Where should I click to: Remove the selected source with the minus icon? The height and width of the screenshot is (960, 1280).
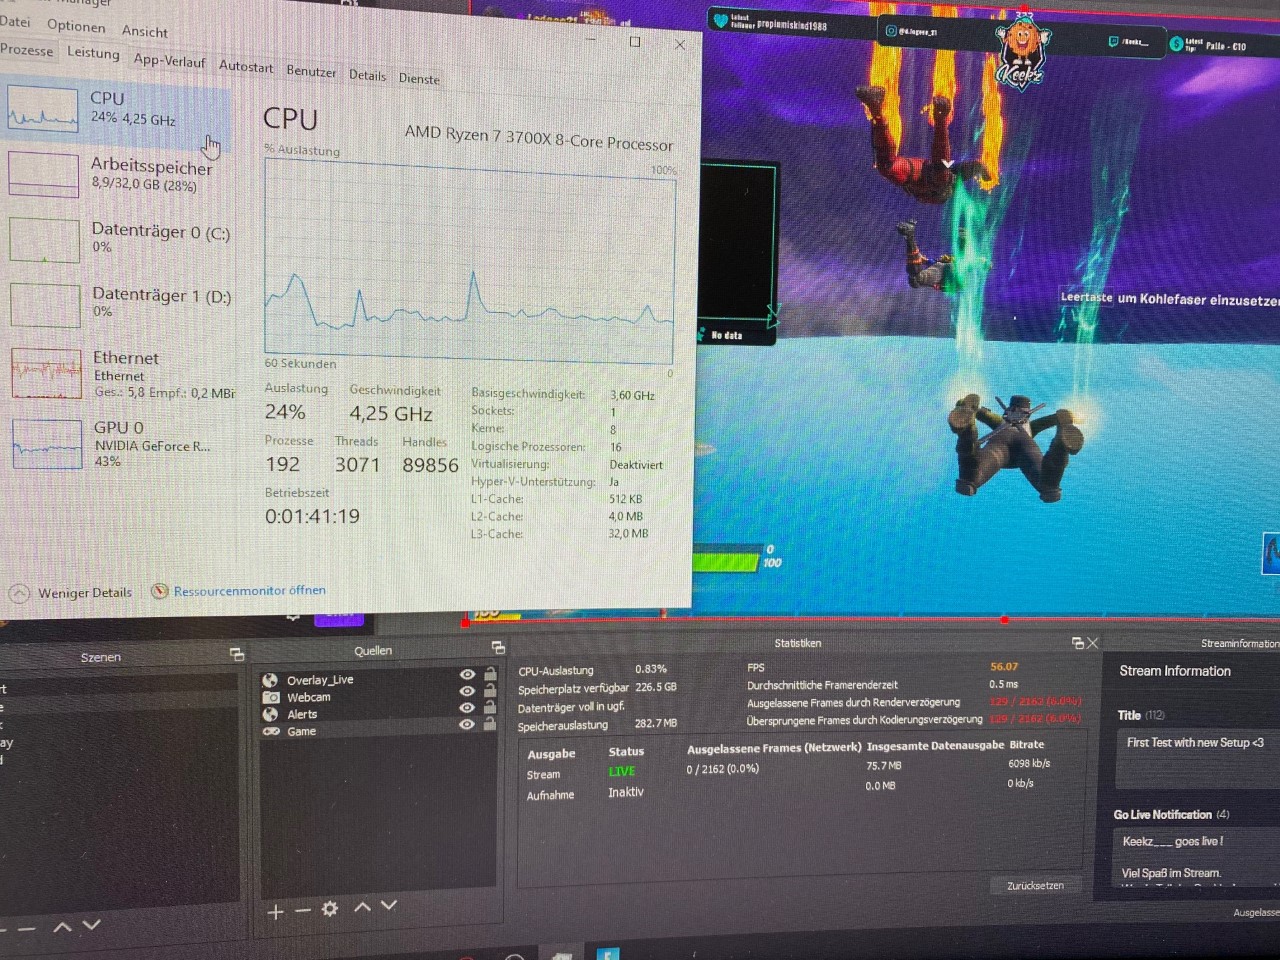coord(303,911)
